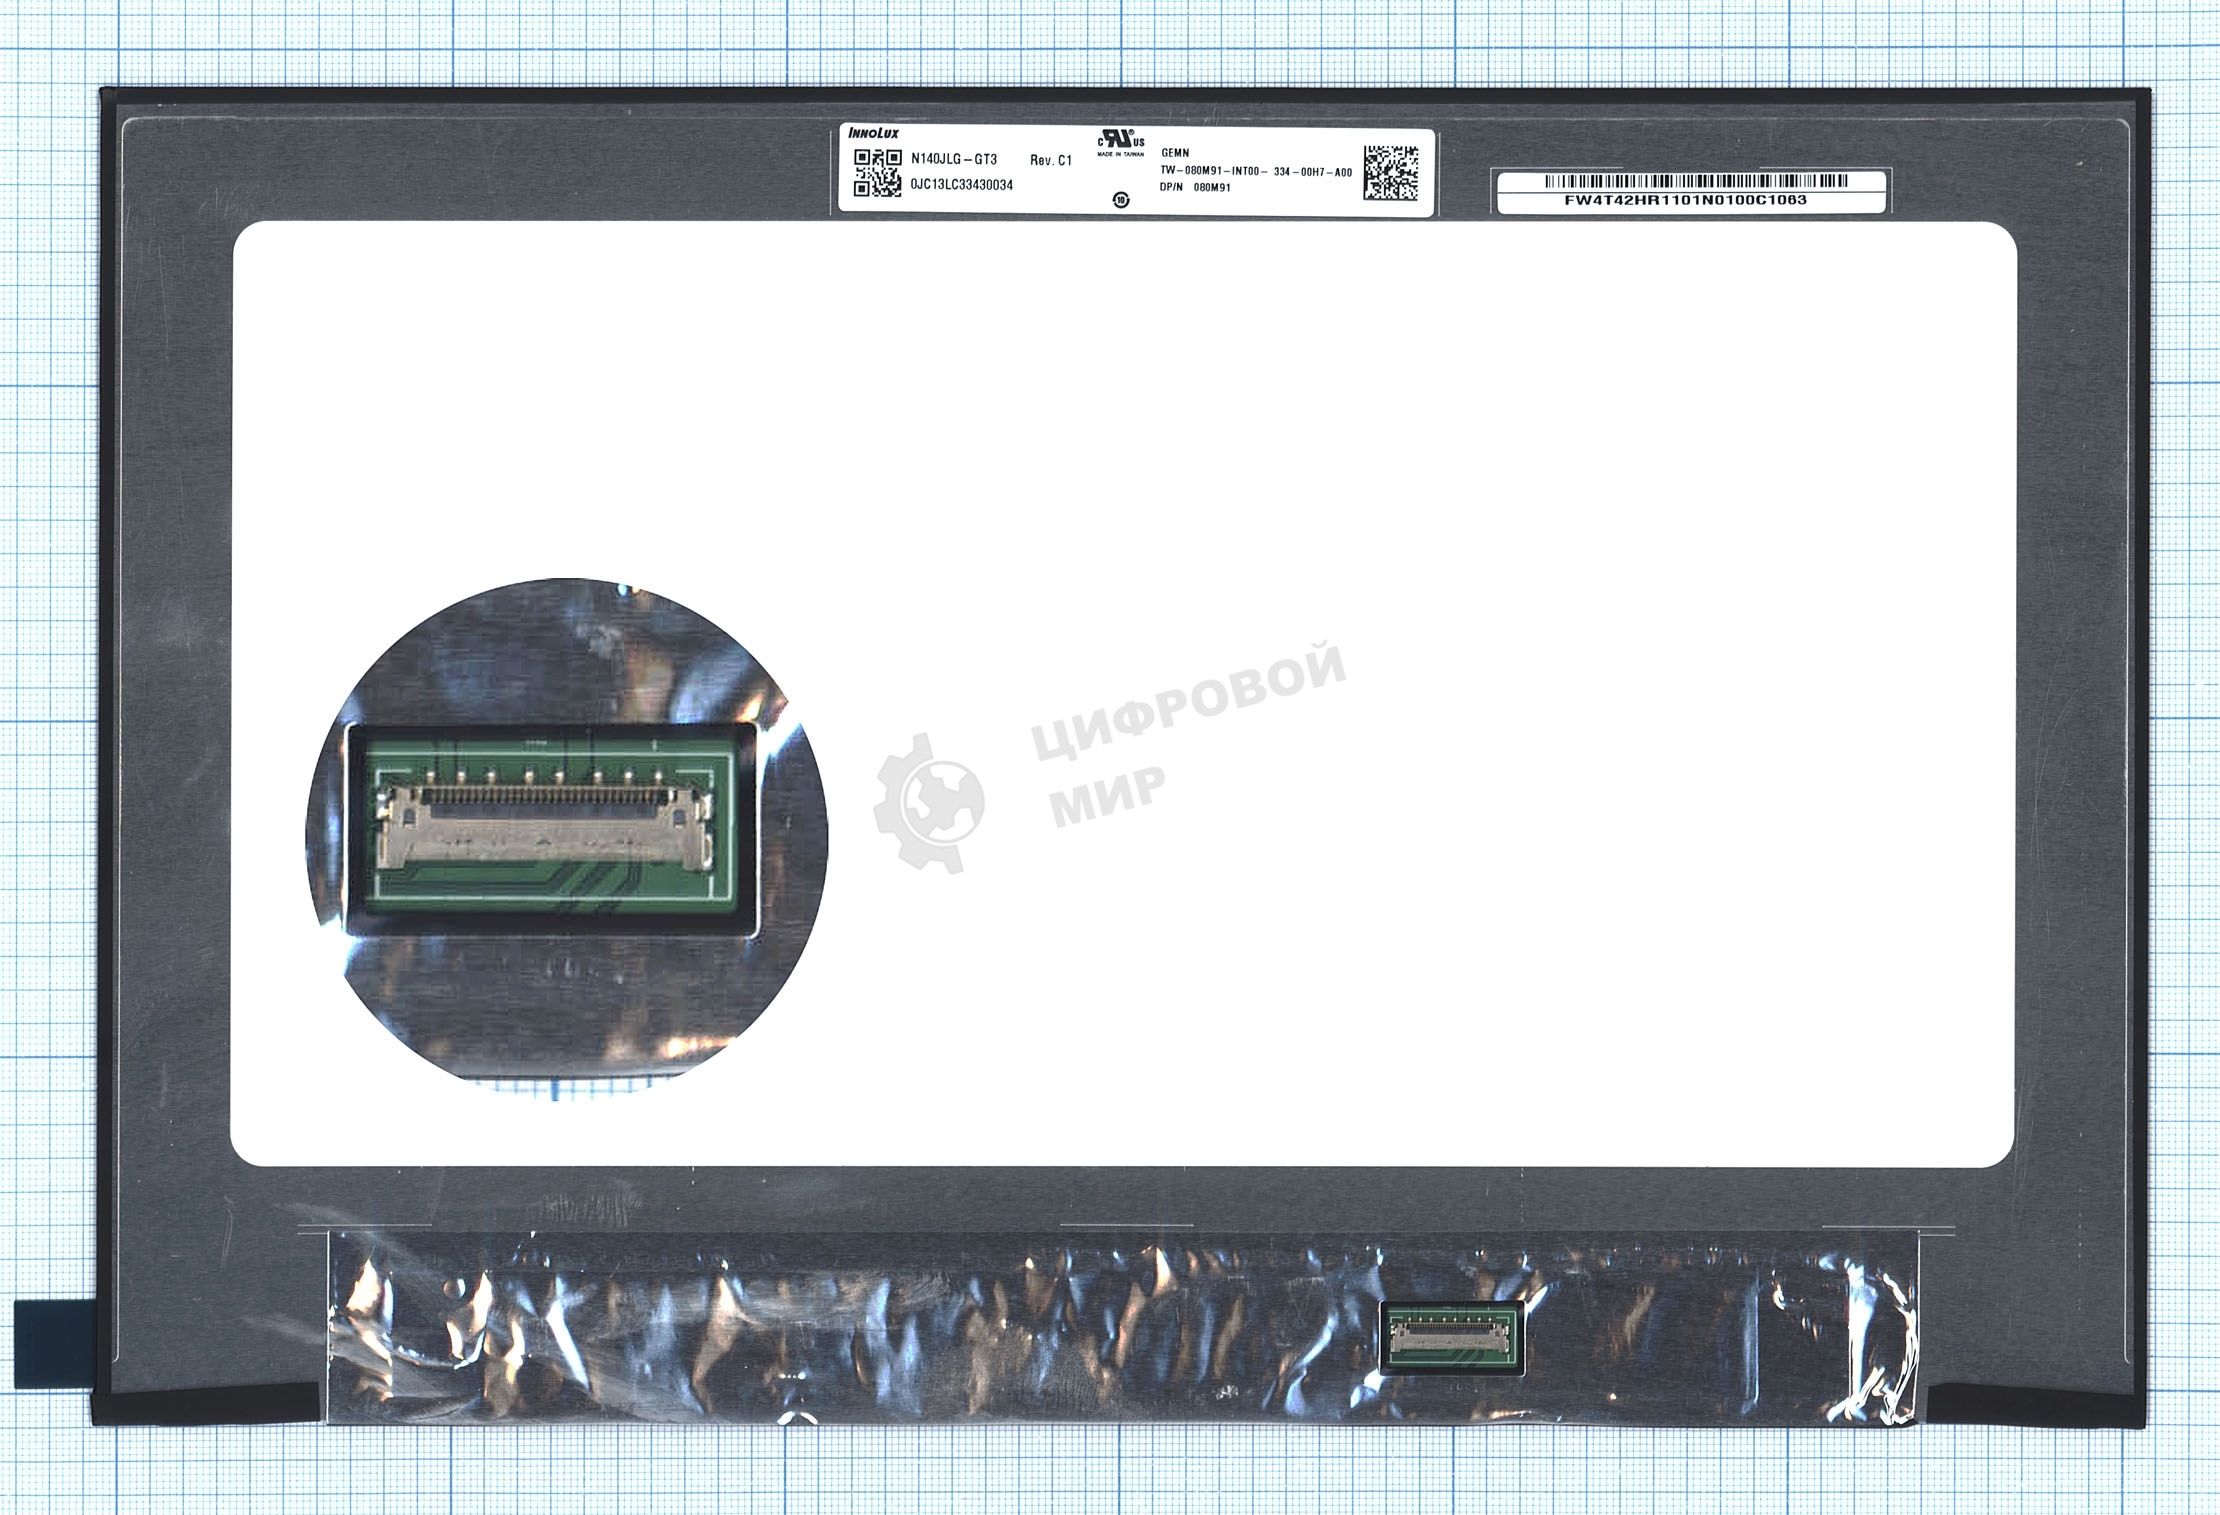Click the right data matrix code

1390,172
